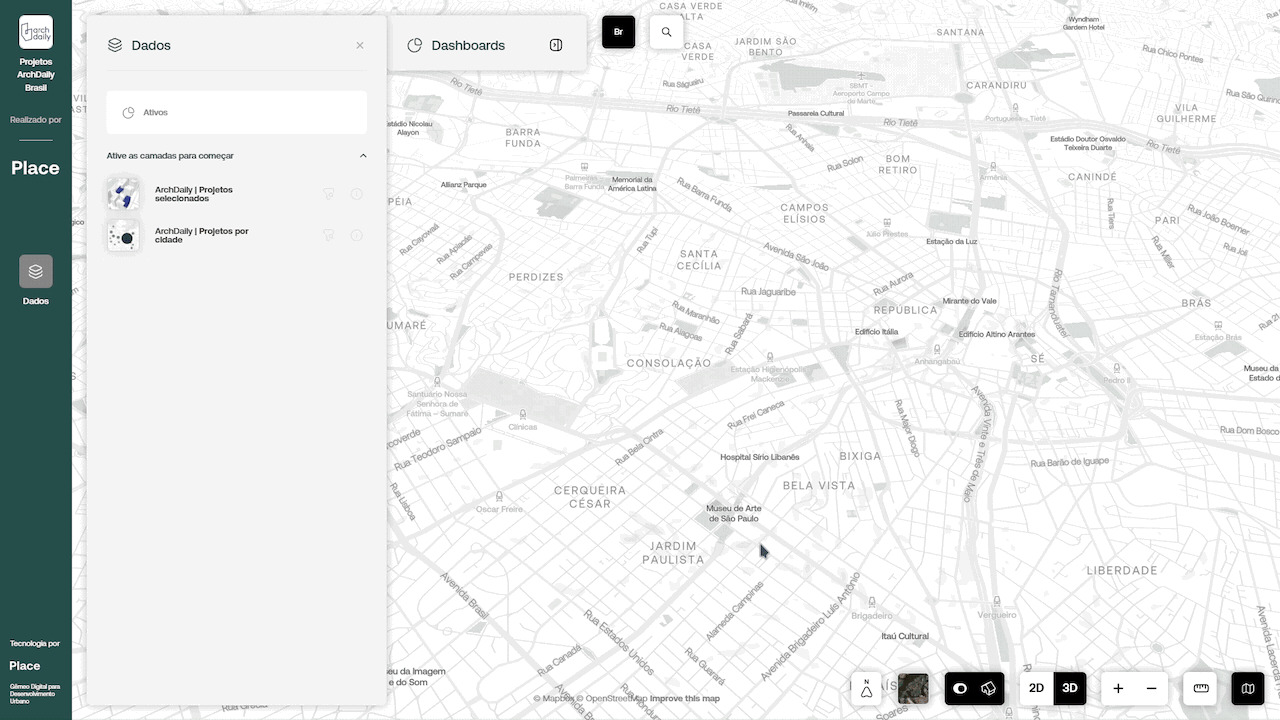Viewport: 1280px width, 720px height.
Task: Open the Br language selector
Action: 618,32
